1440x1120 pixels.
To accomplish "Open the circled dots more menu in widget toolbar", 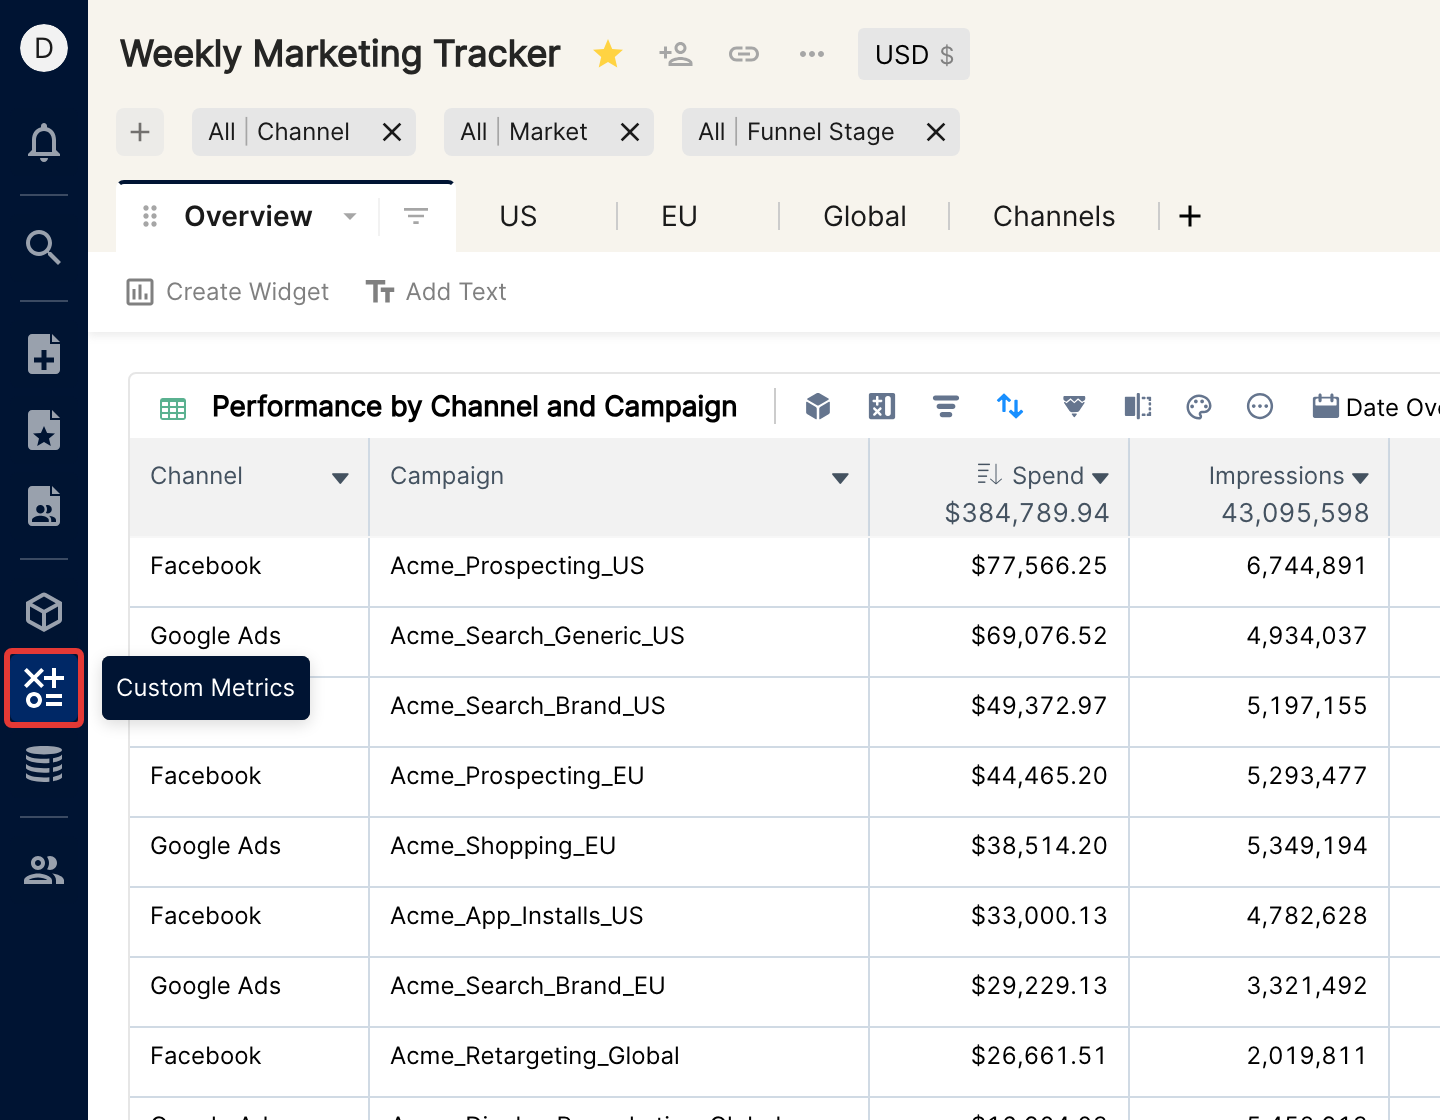I will pos(1260,406).
